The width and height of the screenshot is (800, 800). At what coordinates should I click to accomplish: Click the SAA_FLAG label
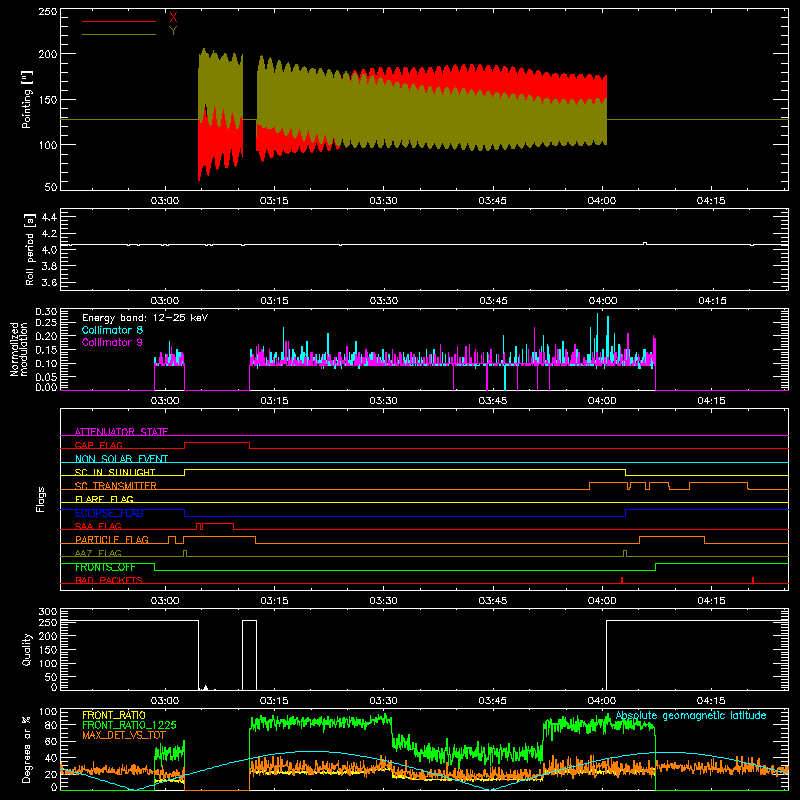click(x=98, y=526)
